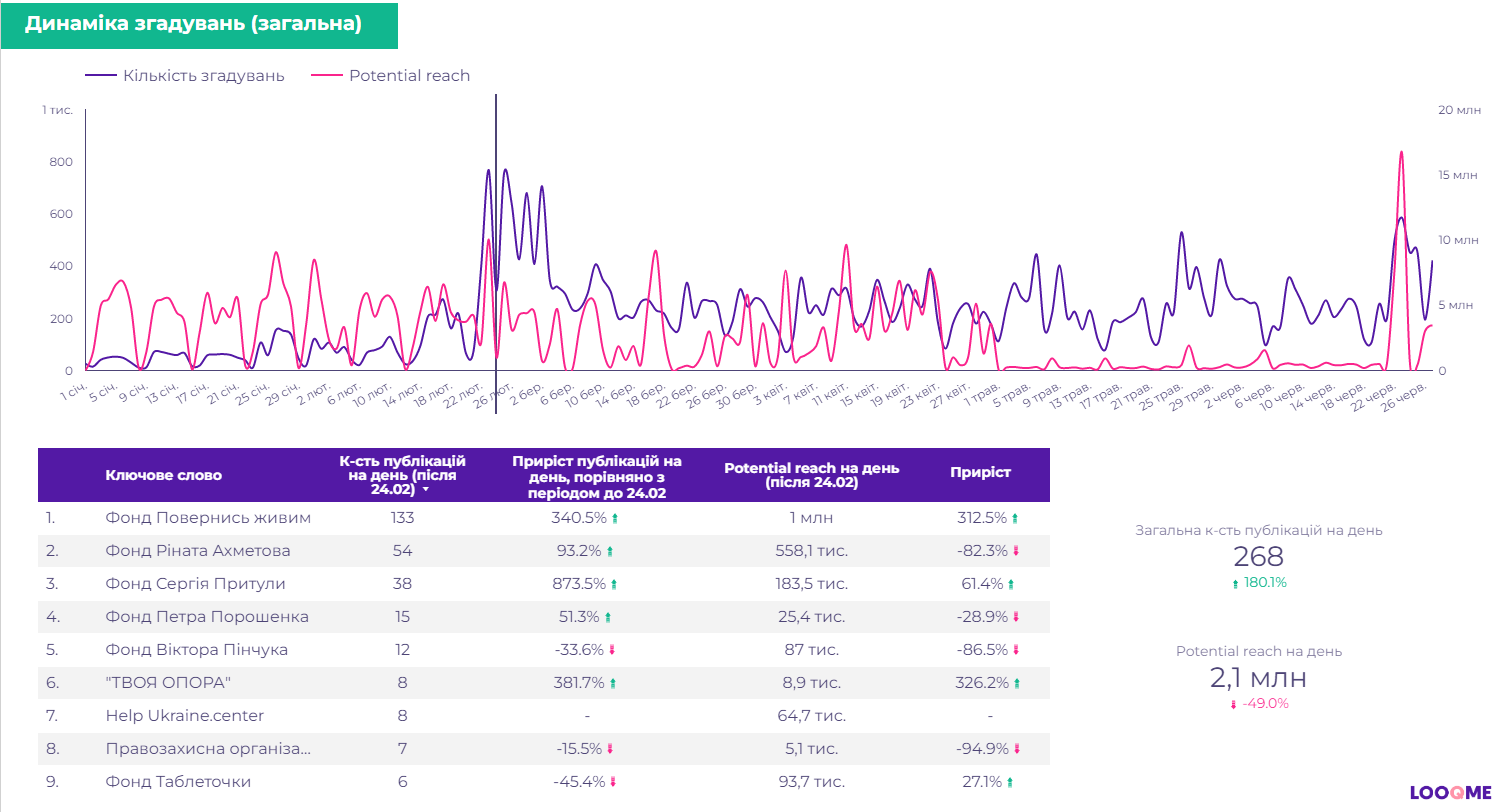Screen dimensions: 1496x812
Task: Click the green up arrow beside 326.2%
Action: tap(1016, 683)
